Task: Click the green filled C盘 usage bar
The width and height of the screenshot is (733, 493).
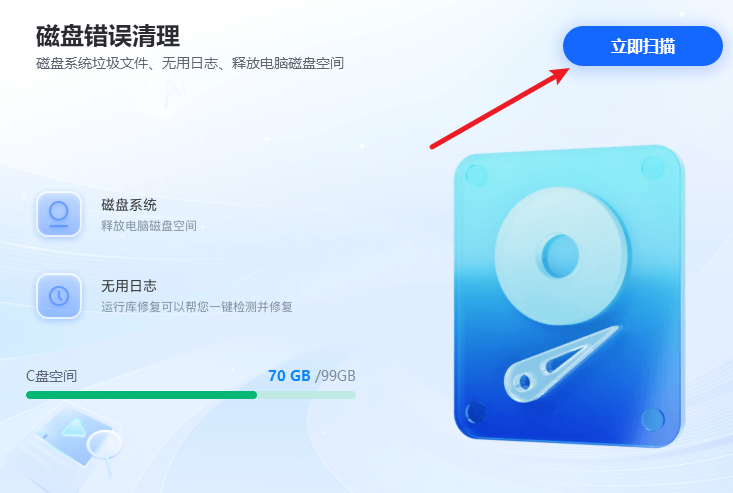Action: click(142, 395)
